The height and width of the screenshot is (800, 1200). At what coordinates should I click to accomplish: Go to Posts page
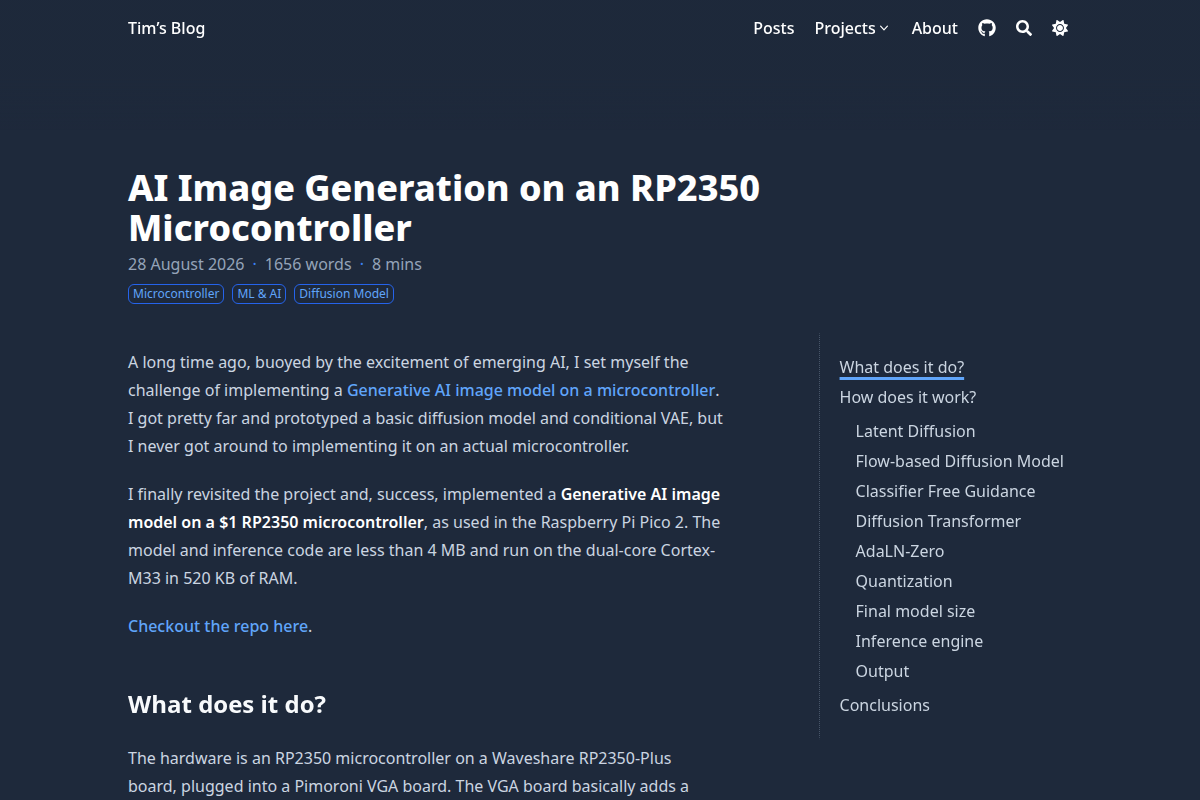click(774, 28)
